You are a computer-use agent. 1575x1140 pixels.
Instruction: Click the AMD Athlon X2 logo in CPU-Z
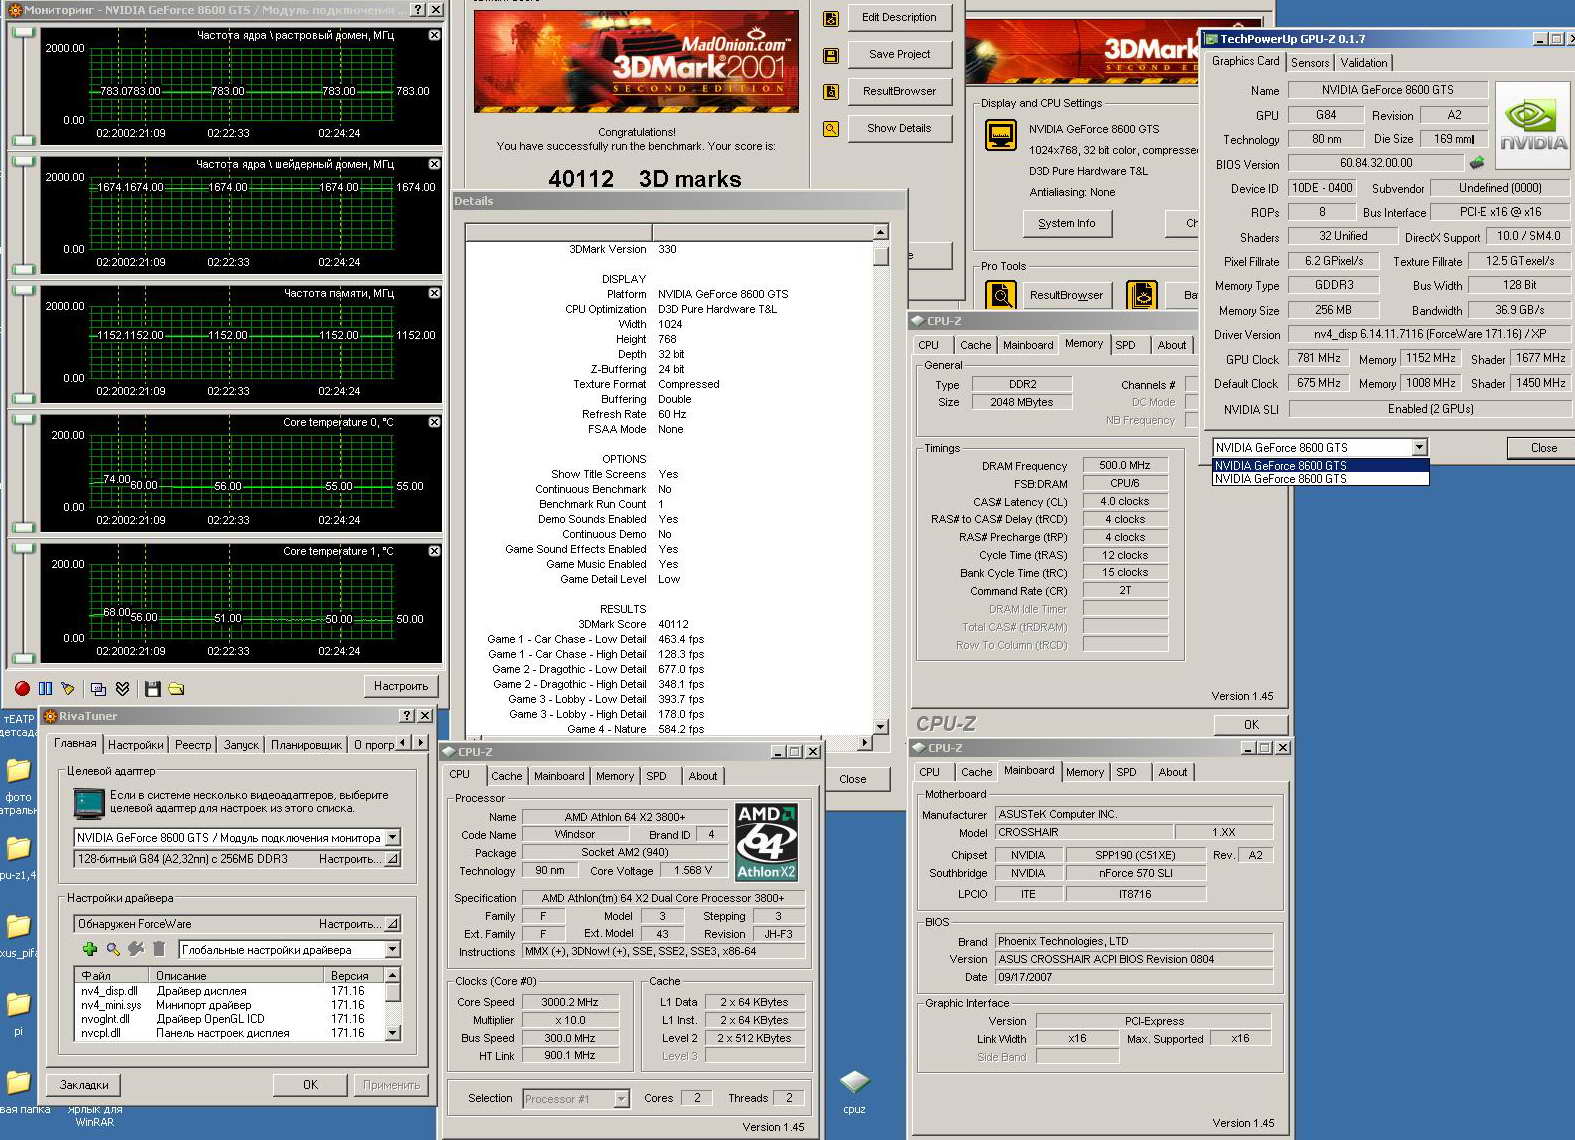pyautogui.click(x=767, y=842)
